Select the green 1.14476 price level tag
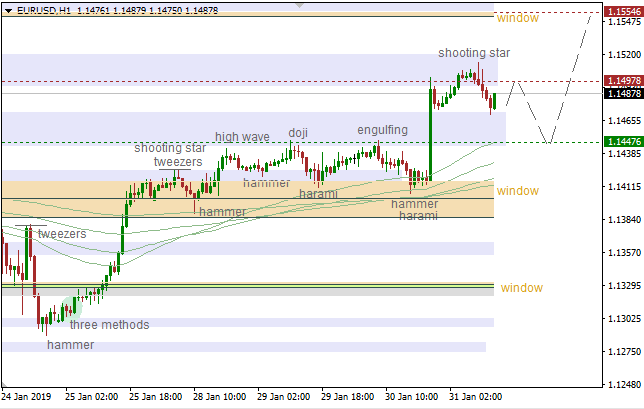 619,143
